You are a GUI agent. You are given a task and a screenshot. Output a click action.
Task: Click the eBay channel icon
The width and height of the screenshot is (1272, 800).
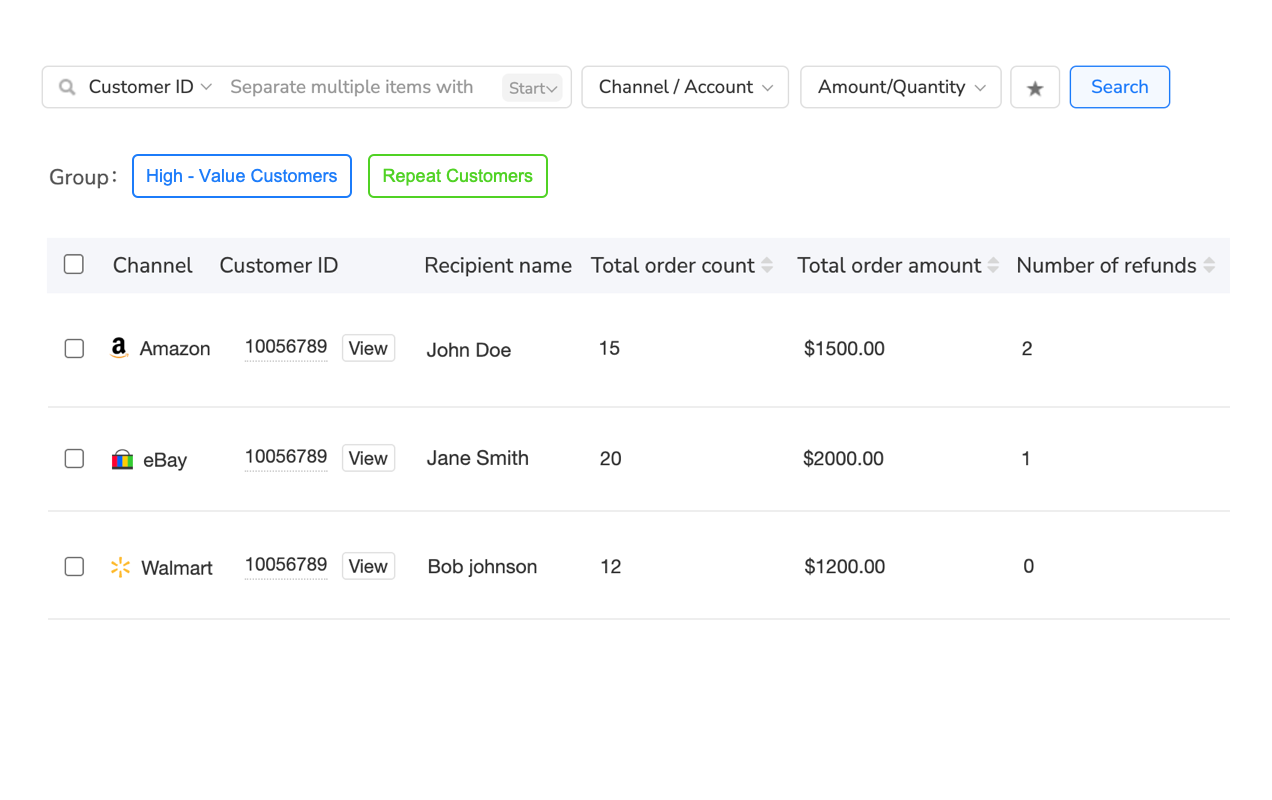(x=122, y=459)
